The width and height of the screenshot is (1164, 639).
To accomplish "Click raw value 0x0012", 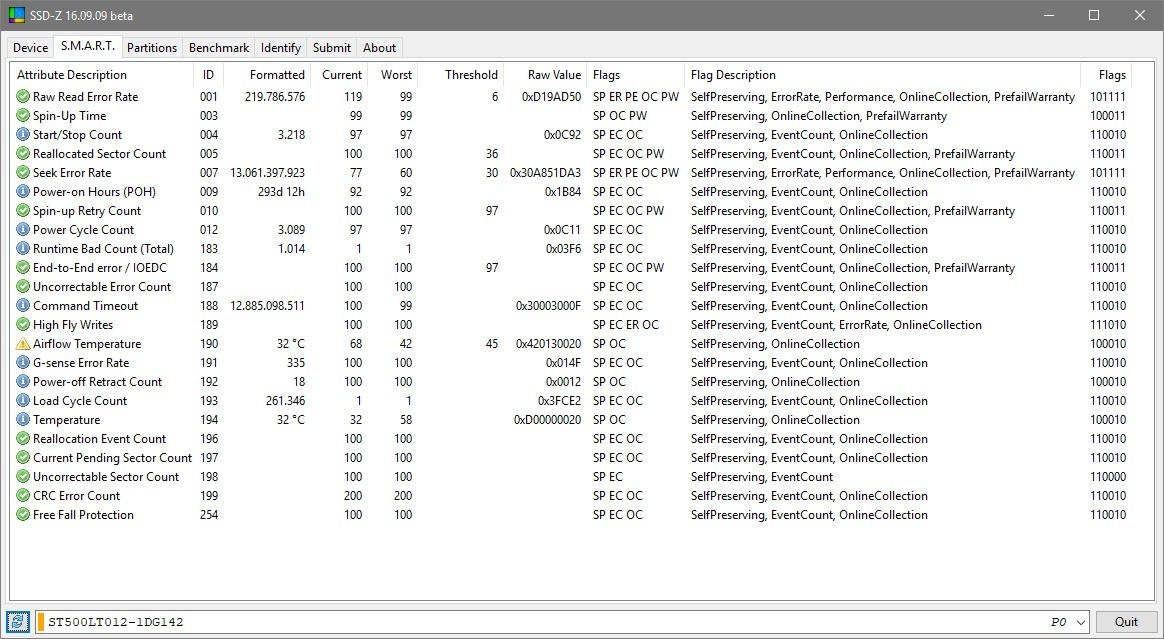I will [563, 381].
